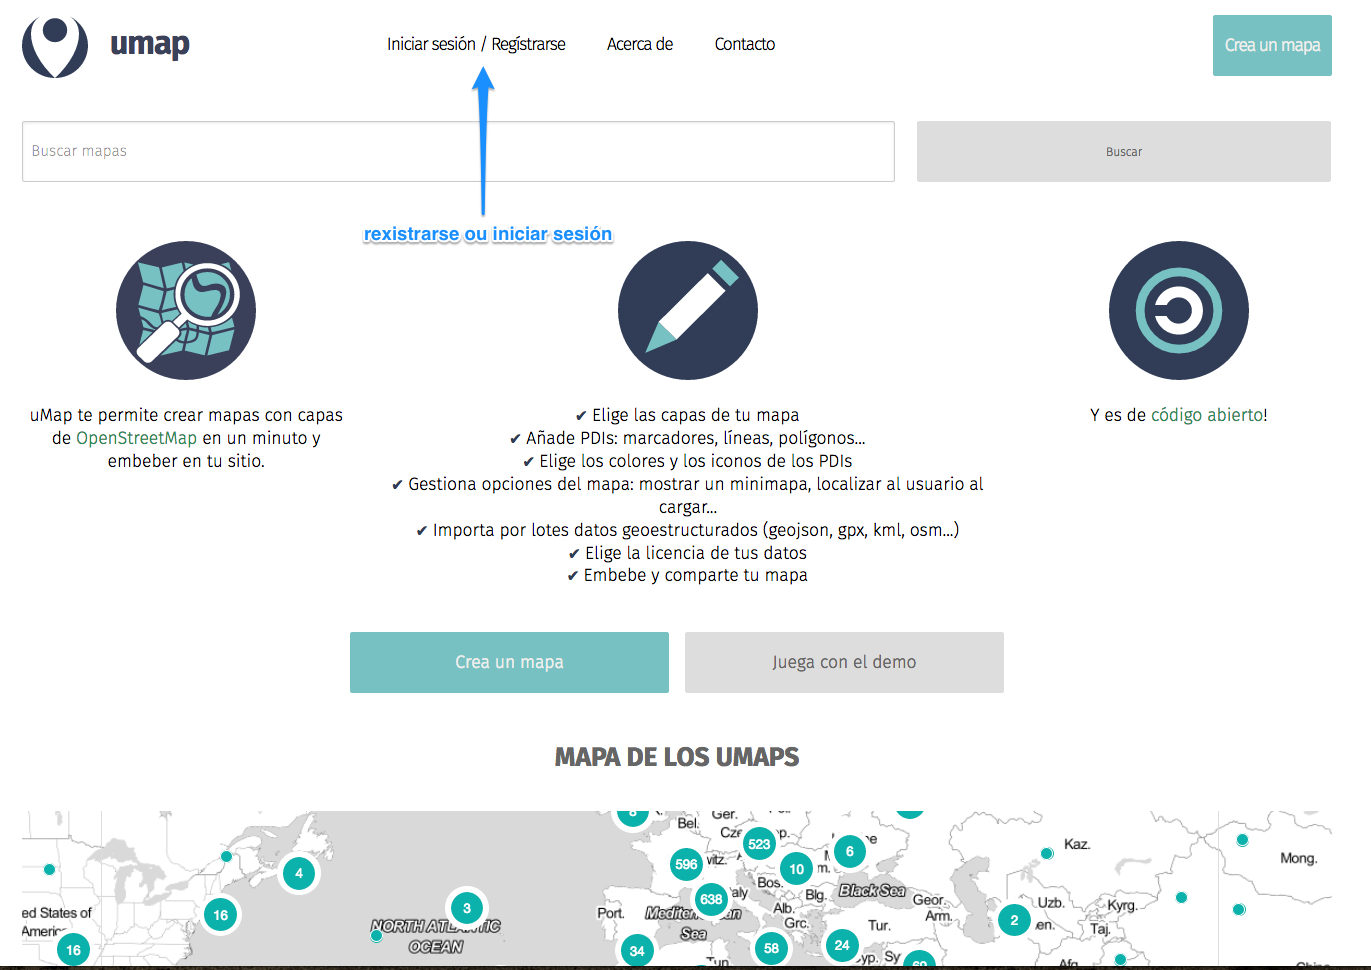This screenshot has width=1371, height=970.
Task: Open the Contacto page
Action: coord(744,44)
